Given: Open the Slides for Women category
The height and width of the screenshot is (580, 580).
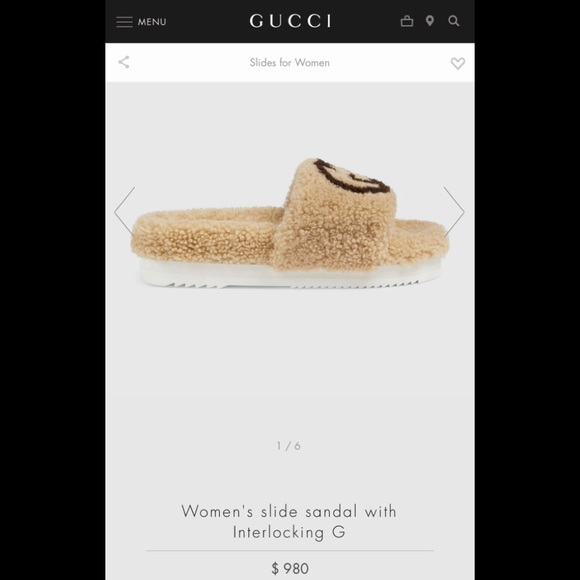Looking at the screenshot, I should point(290,63).
